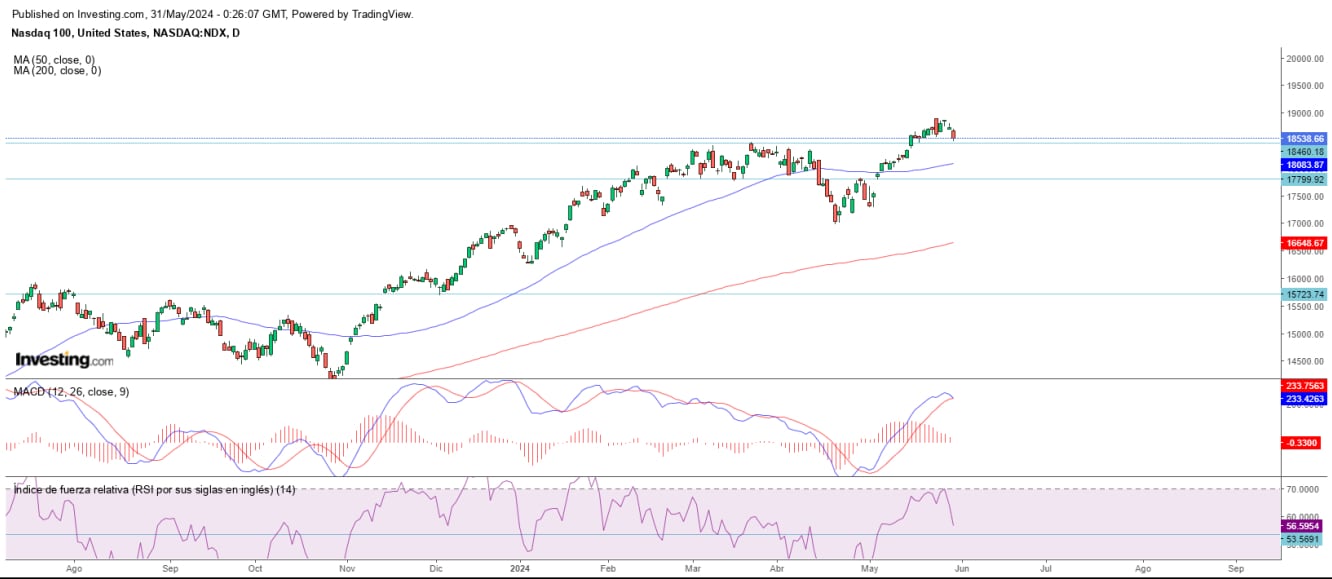Screen dimensions: 1332x579
Task: Select the Nov label on time axis
Action: click(347, 568)
